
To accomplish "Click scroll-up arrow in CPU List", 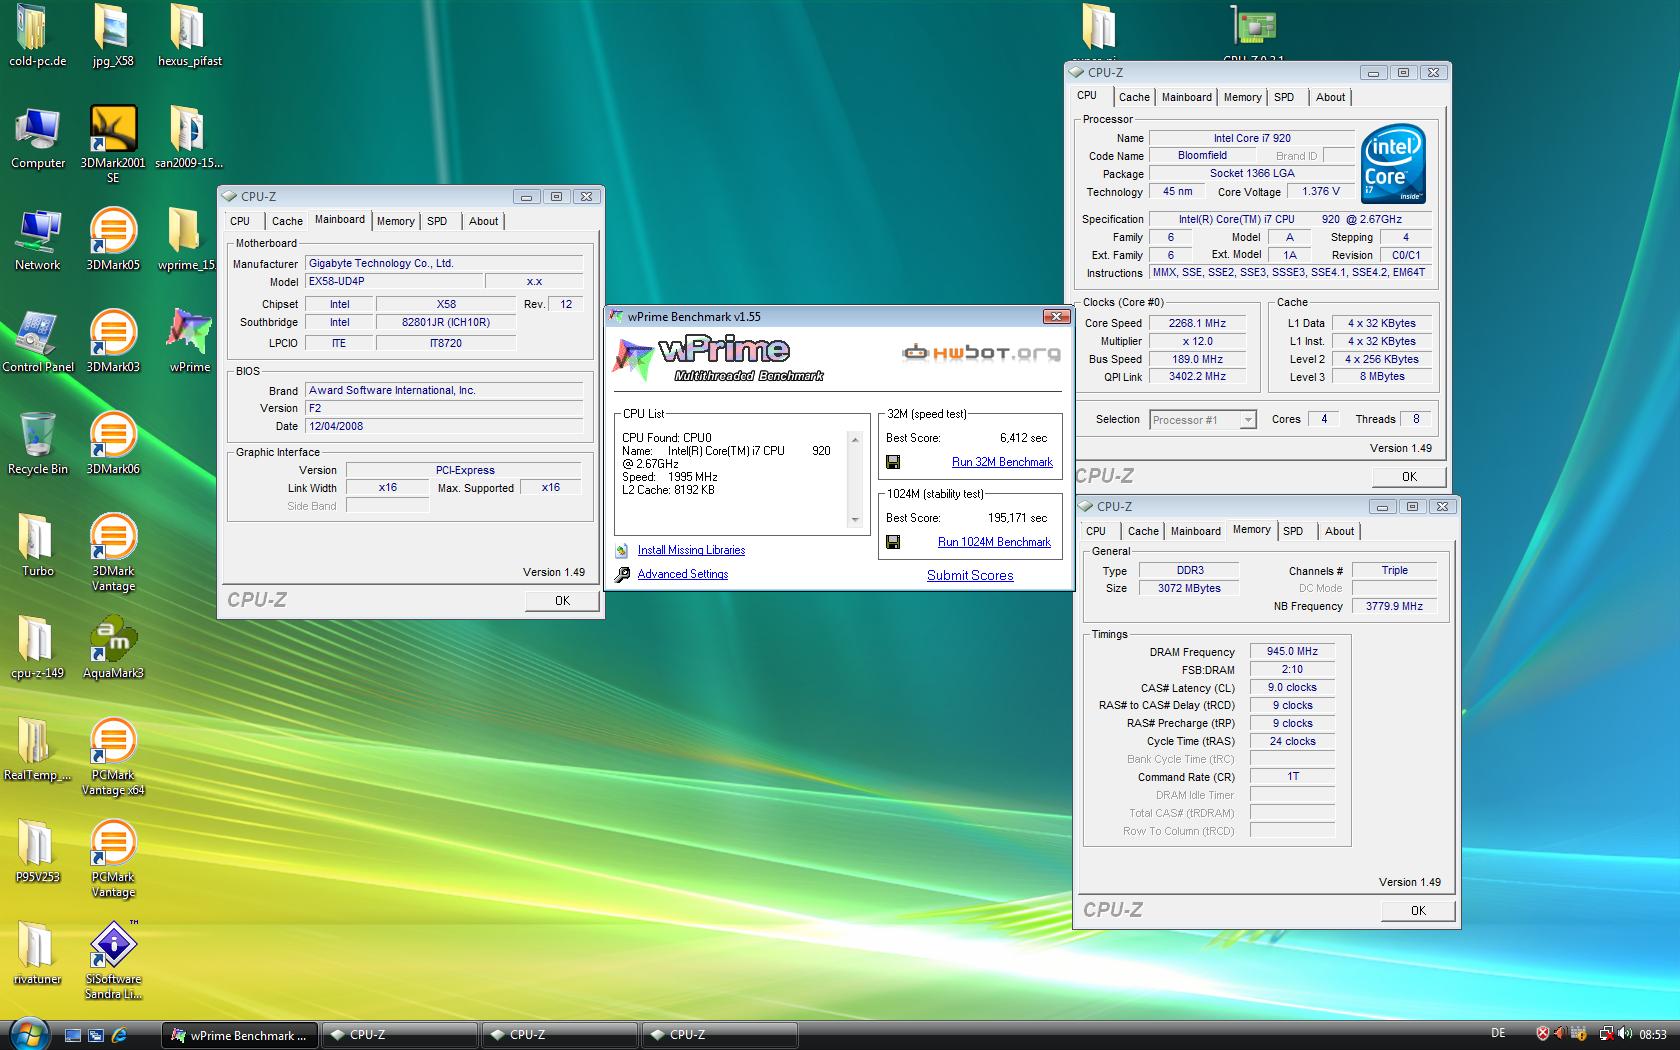I will tap(854, 439).
